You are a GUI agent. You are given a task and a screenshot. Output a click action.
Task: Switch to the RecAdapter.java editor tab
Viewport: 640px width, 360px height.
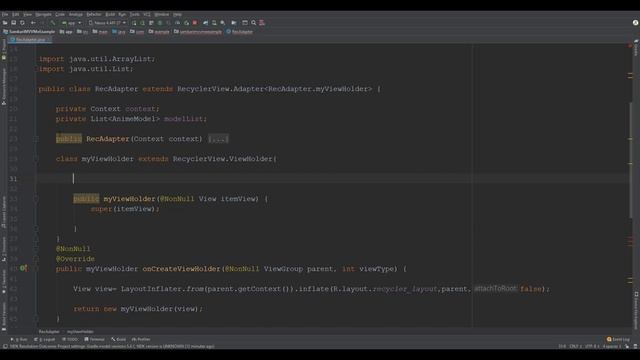point(30,40)
